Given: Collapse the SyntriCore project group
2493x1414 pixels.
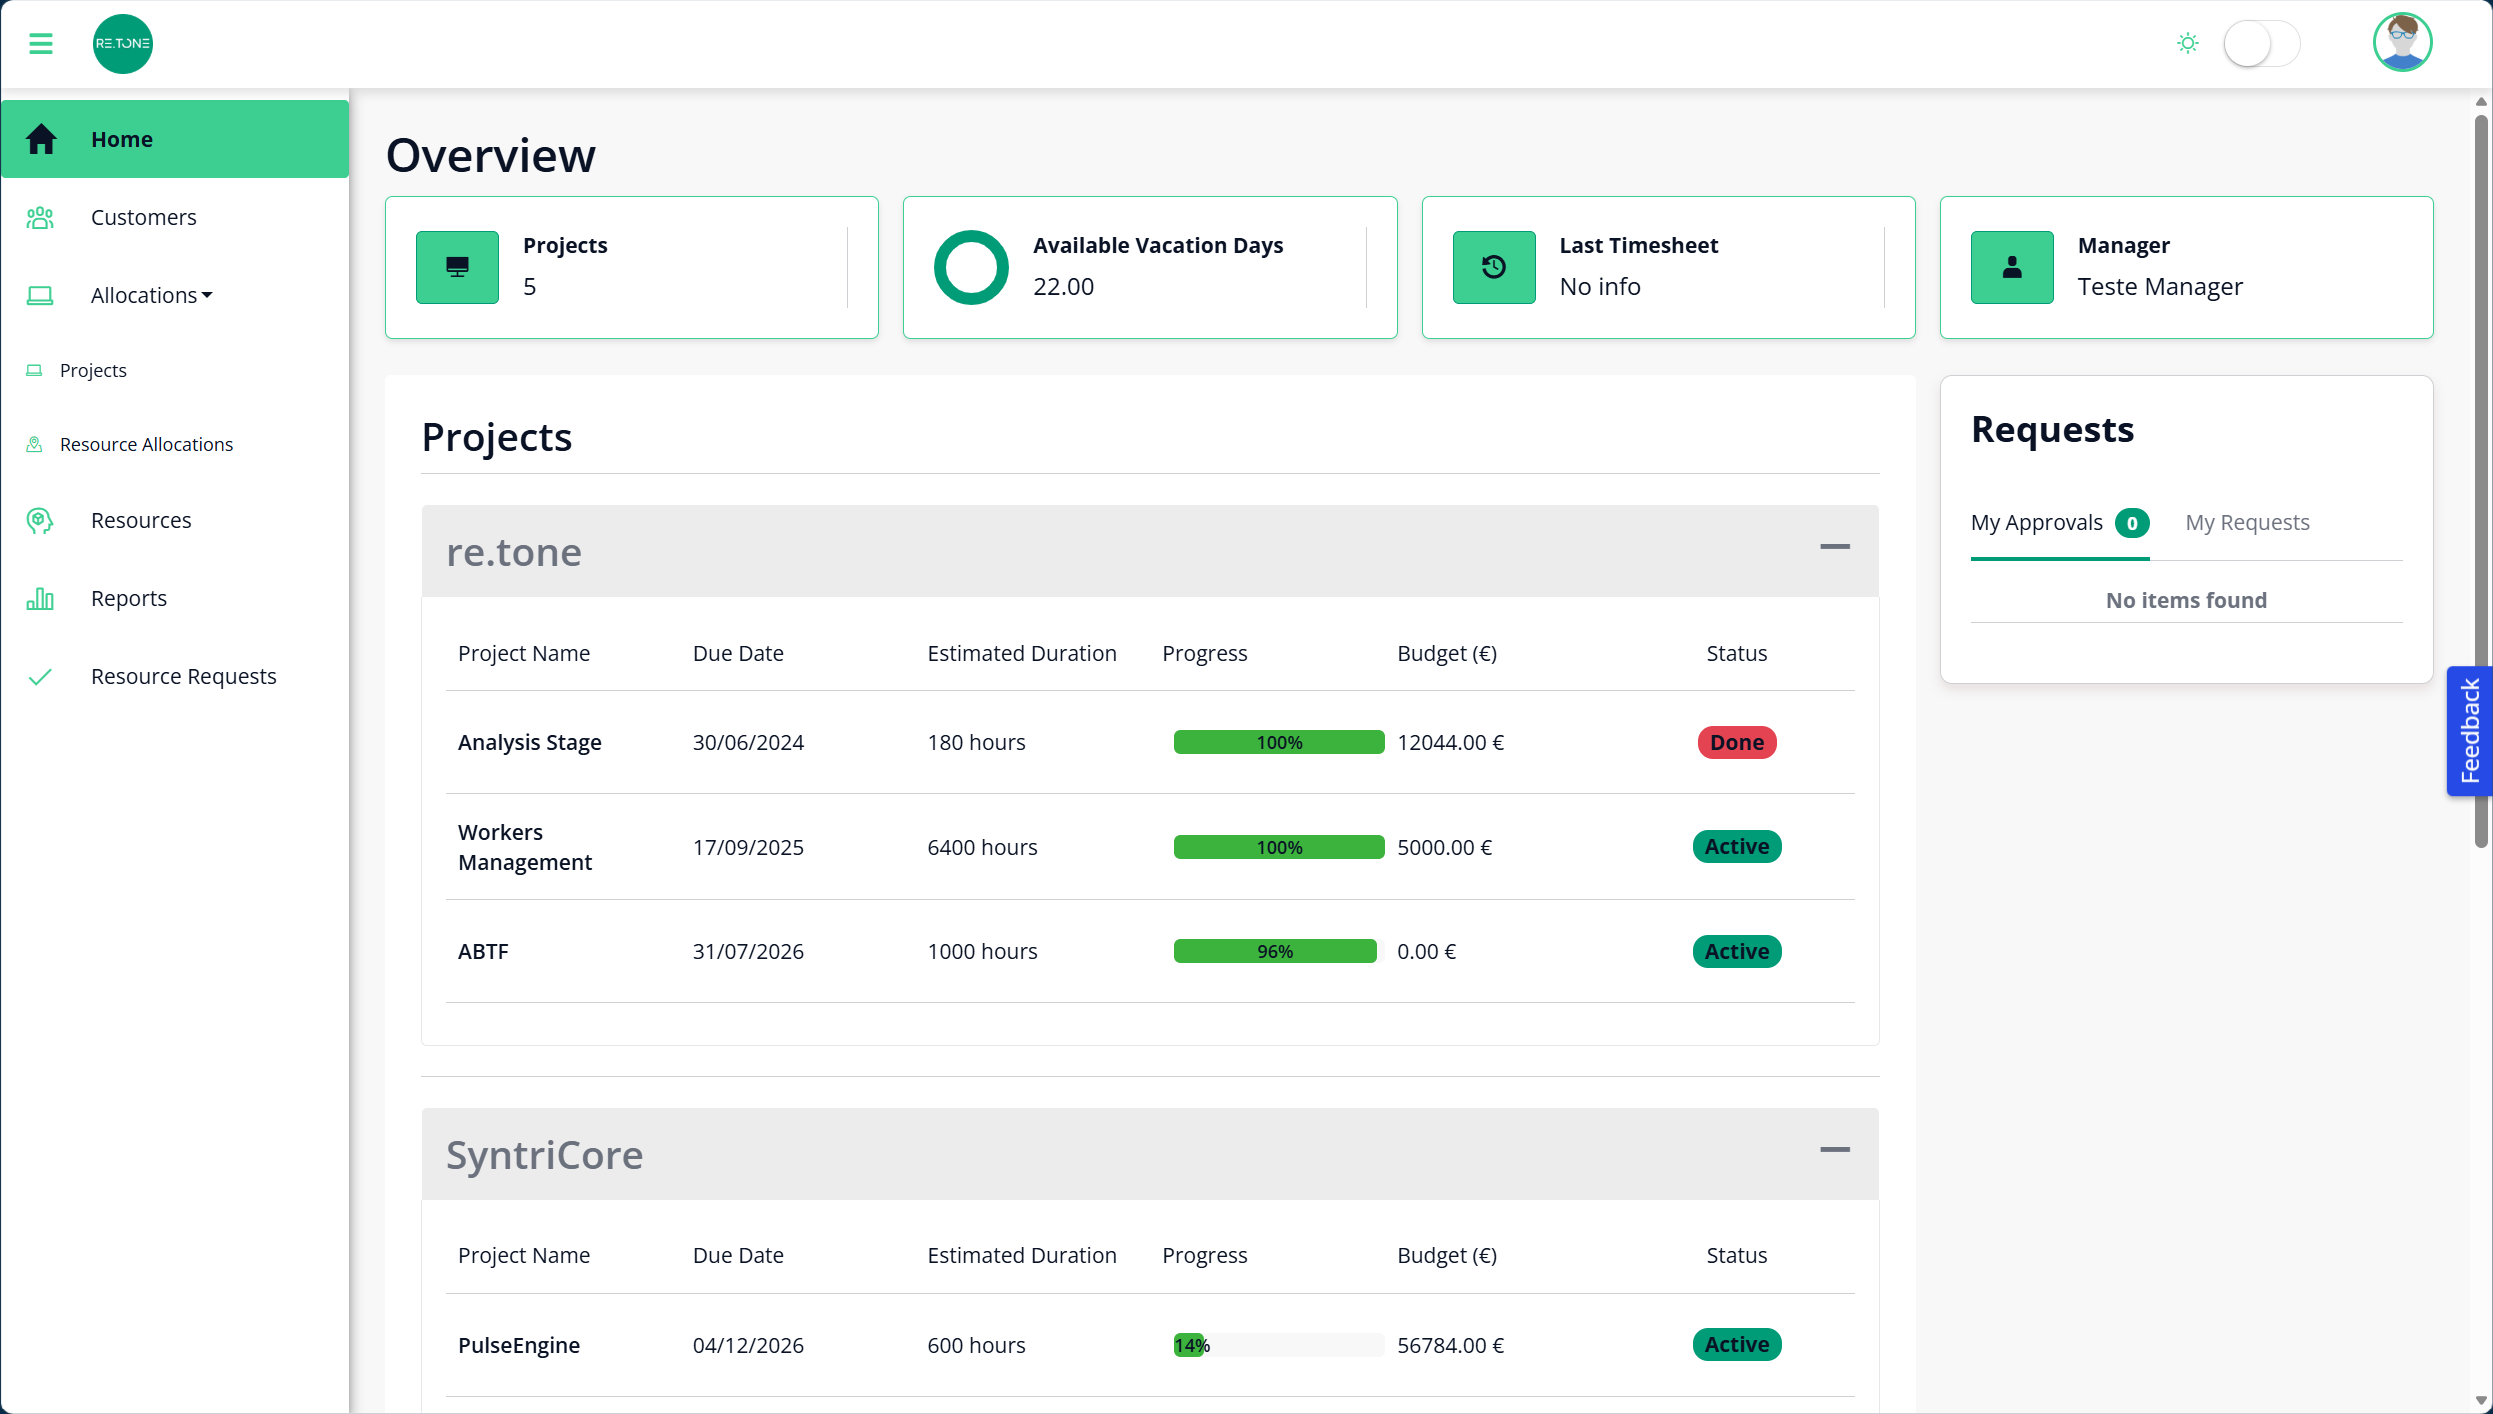Looking at the screenshot, I should coord(1835,1150).
